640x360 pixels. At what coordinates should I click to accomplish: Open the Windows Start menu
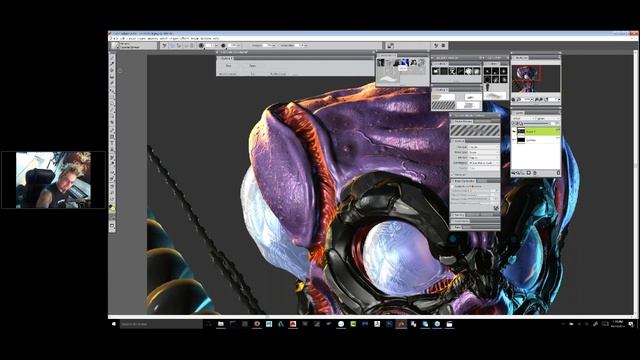point(114,324)
